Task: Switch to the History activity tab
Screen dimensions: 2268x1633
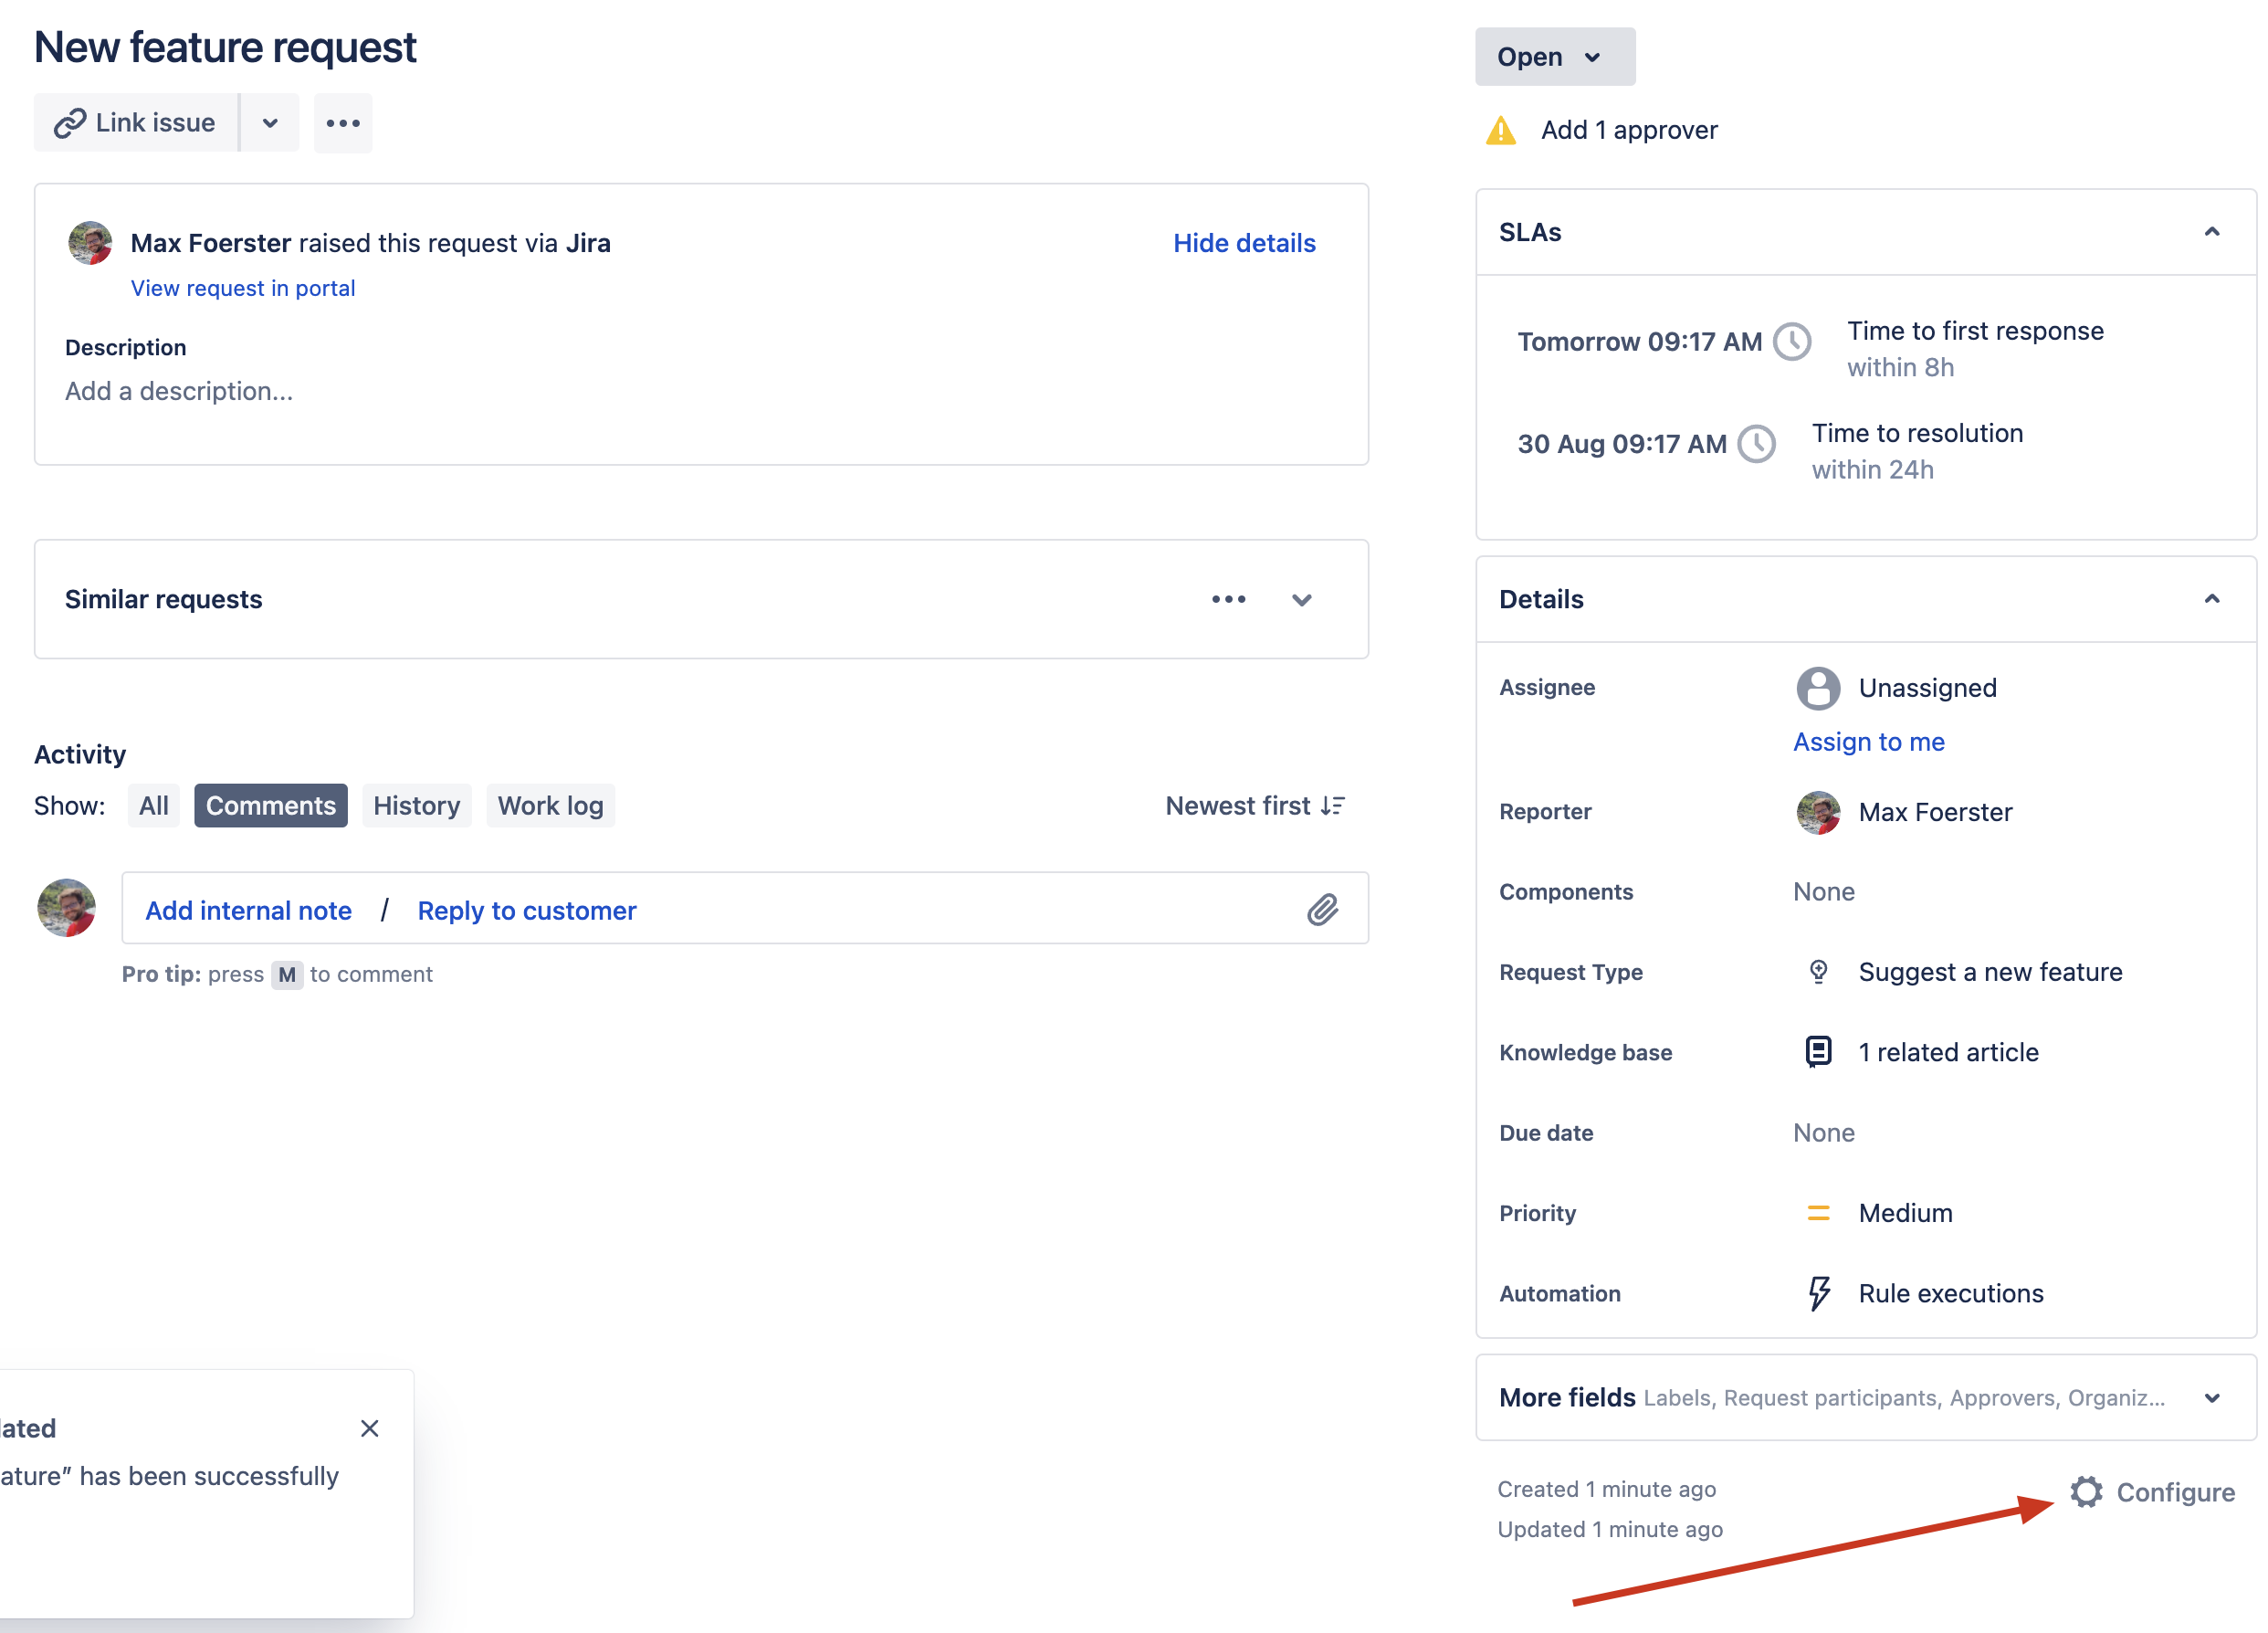Action: click(416, 806)
